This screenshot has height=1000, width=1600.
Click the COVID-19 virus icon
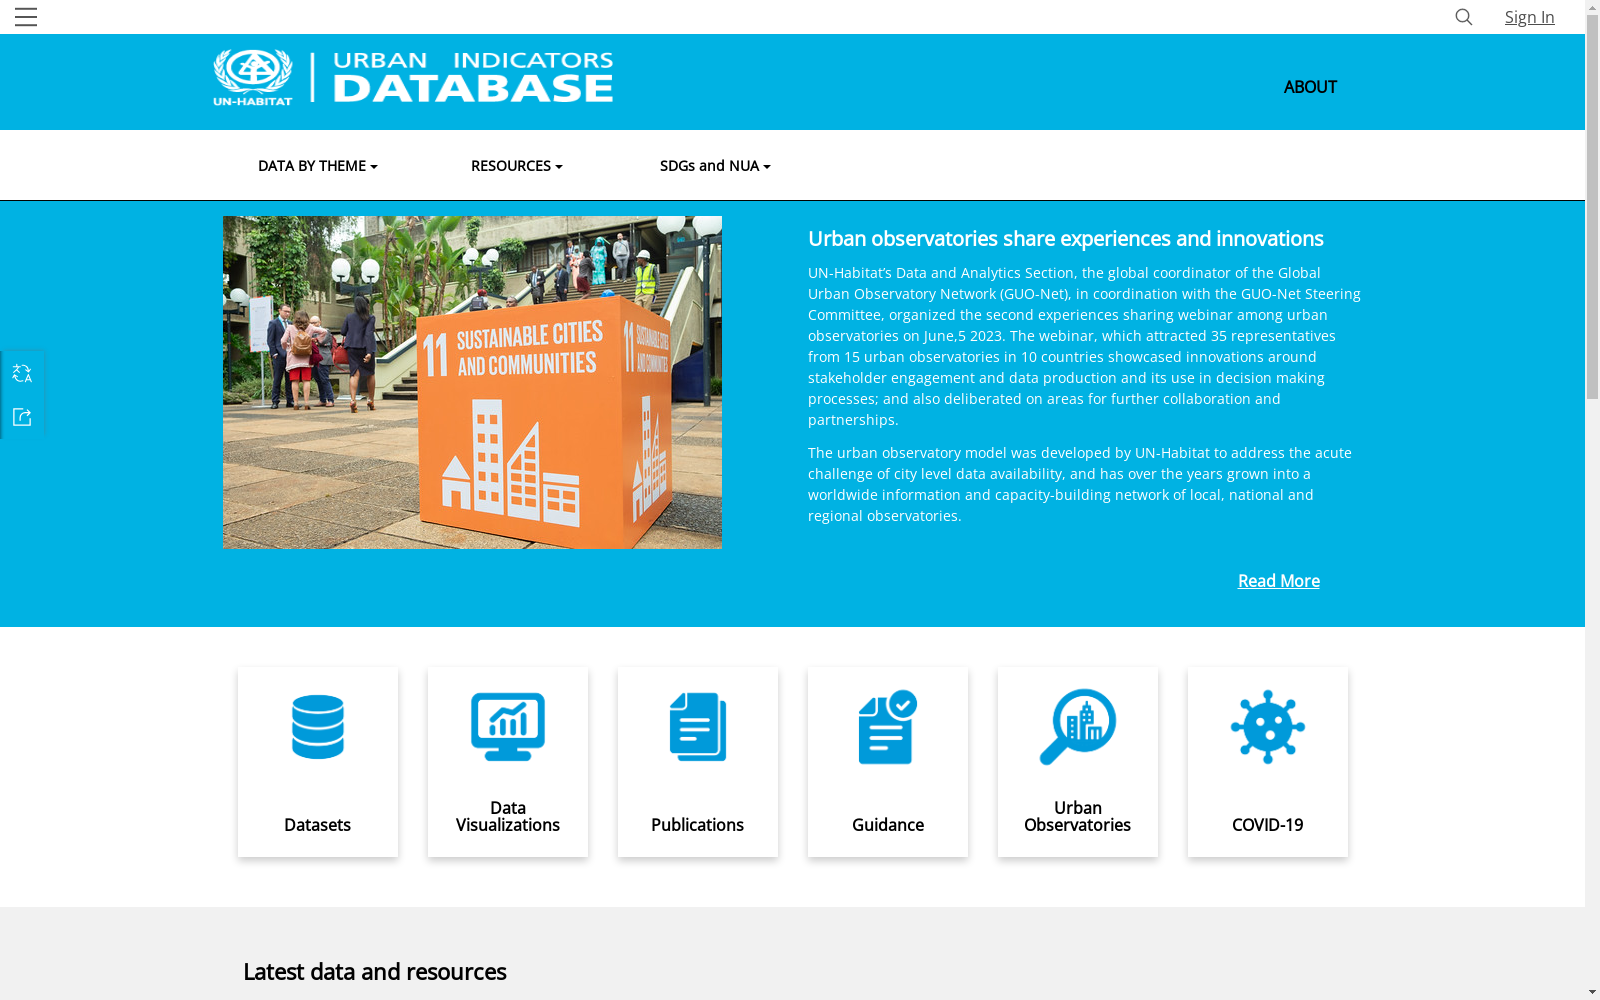click(1268, 727)
